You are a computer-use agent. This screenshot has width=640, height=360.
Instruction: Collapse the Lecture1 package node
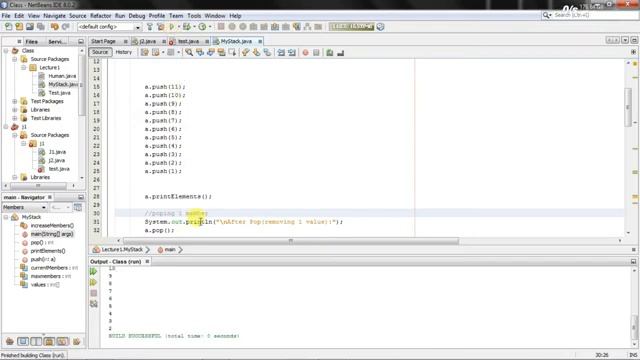tap(24, 67)
